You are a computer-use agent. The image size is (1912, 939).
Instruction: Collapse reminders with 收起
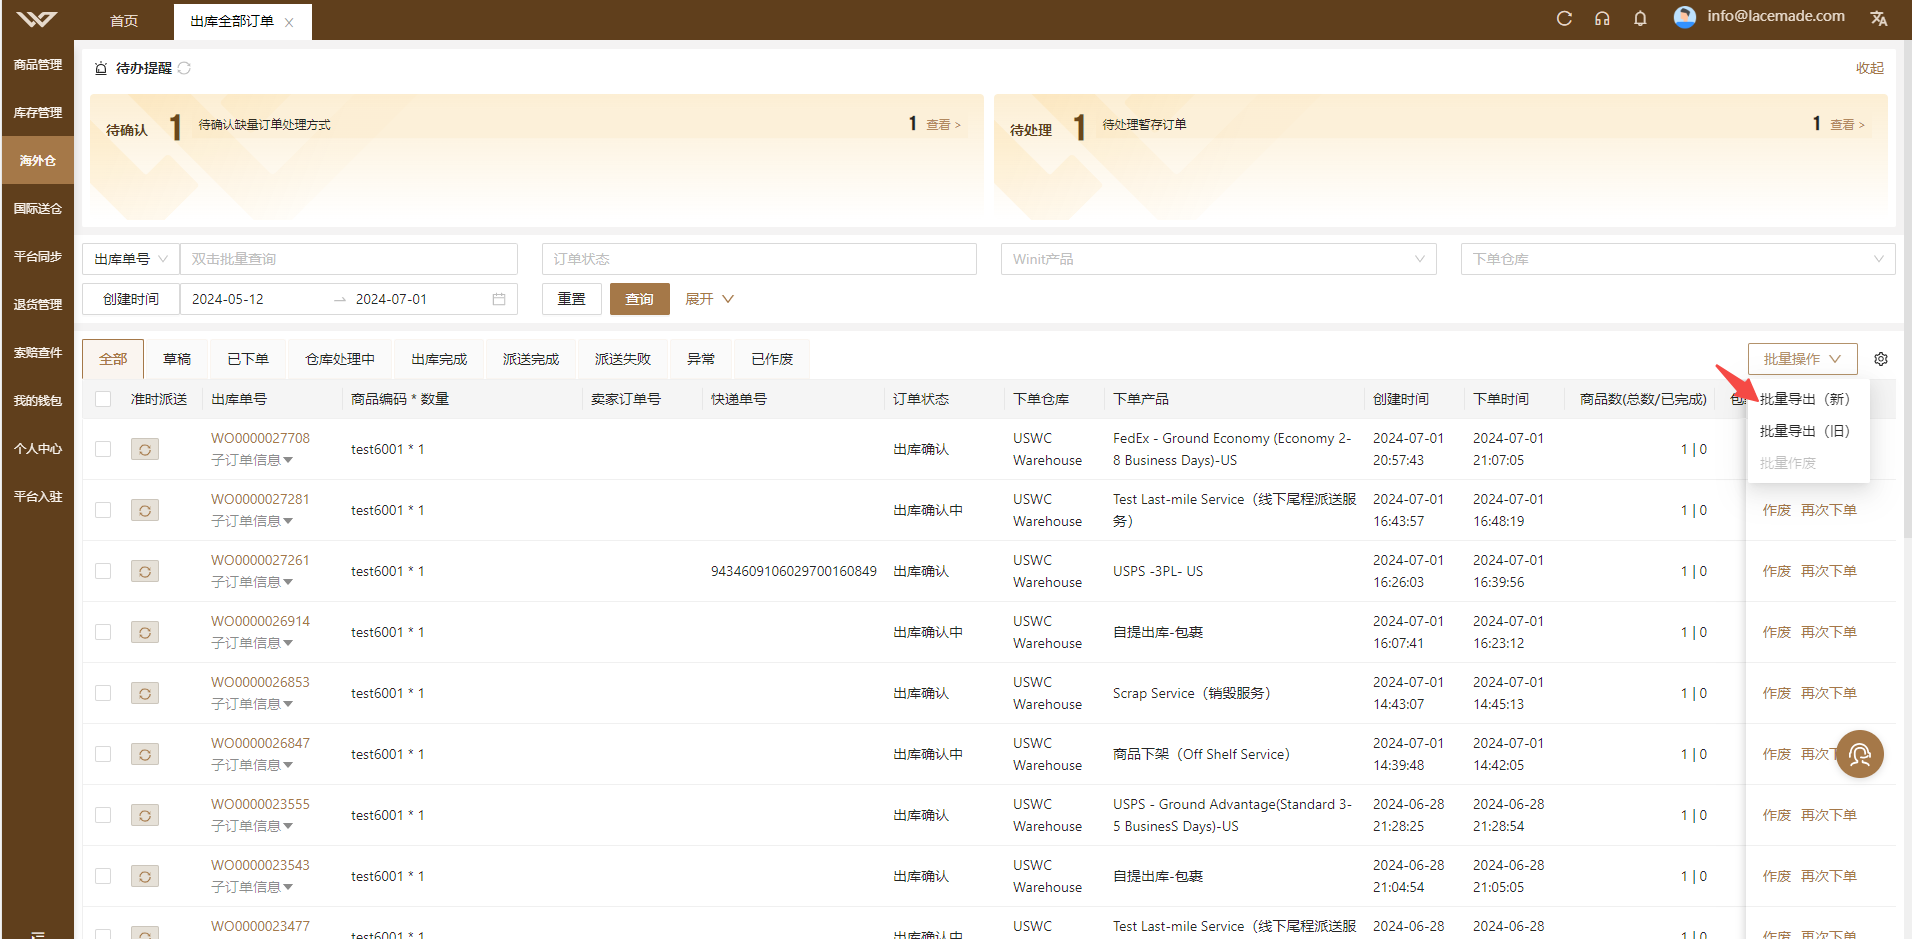pos(1870,68)
